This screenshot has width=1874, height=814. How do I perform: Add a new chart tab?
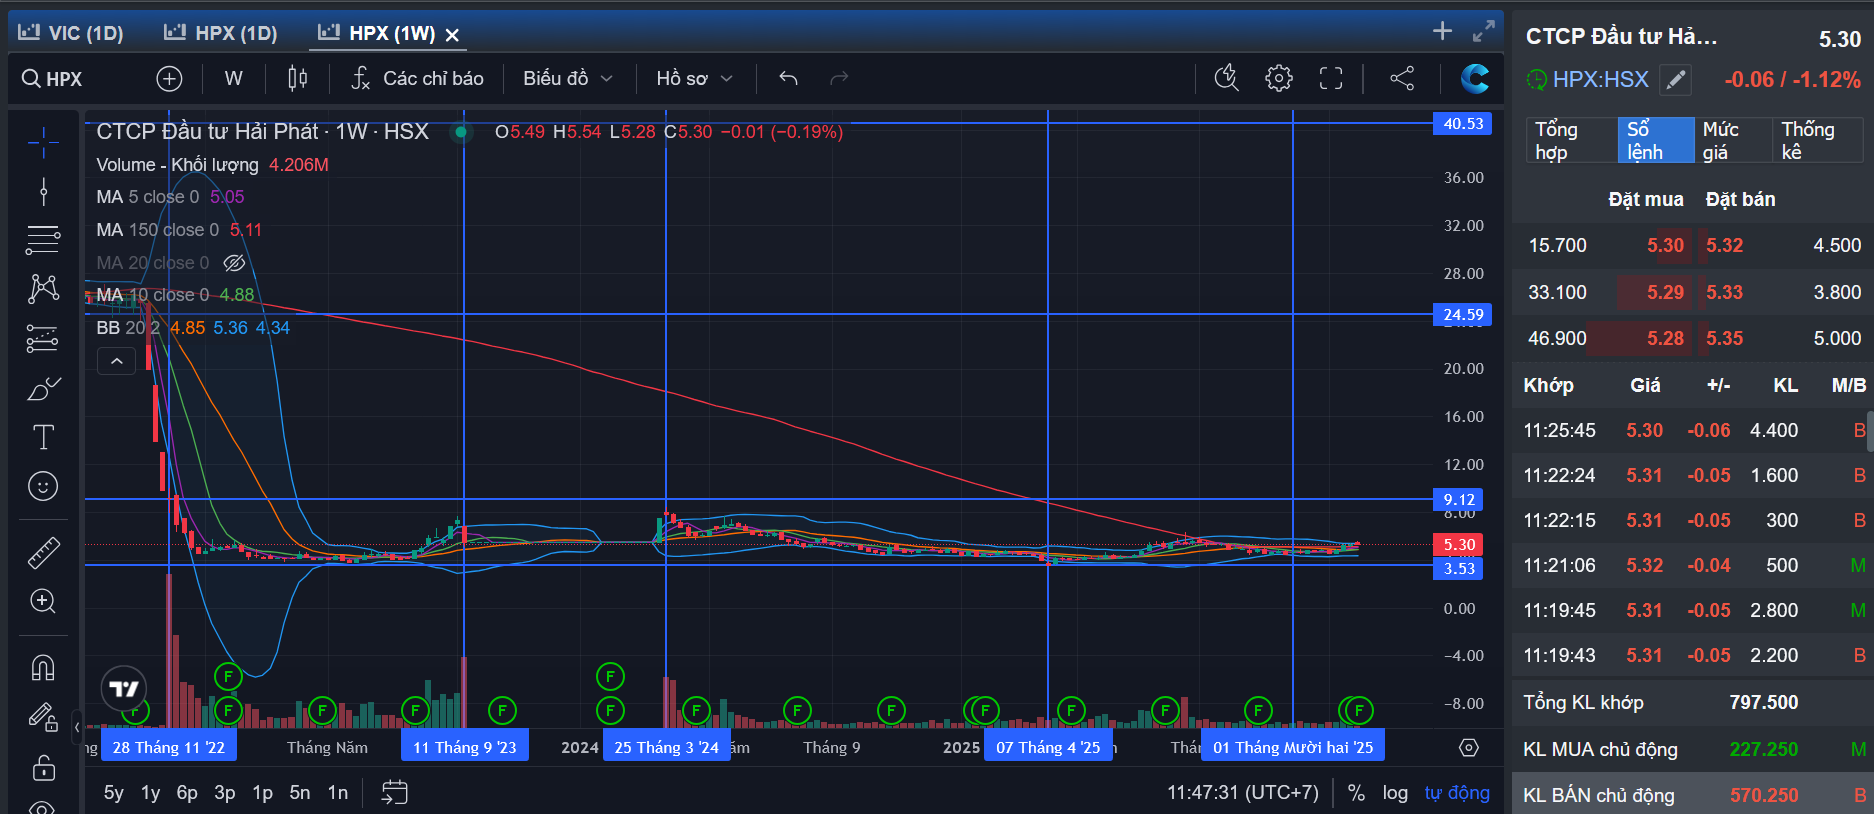pos(1442,31)
